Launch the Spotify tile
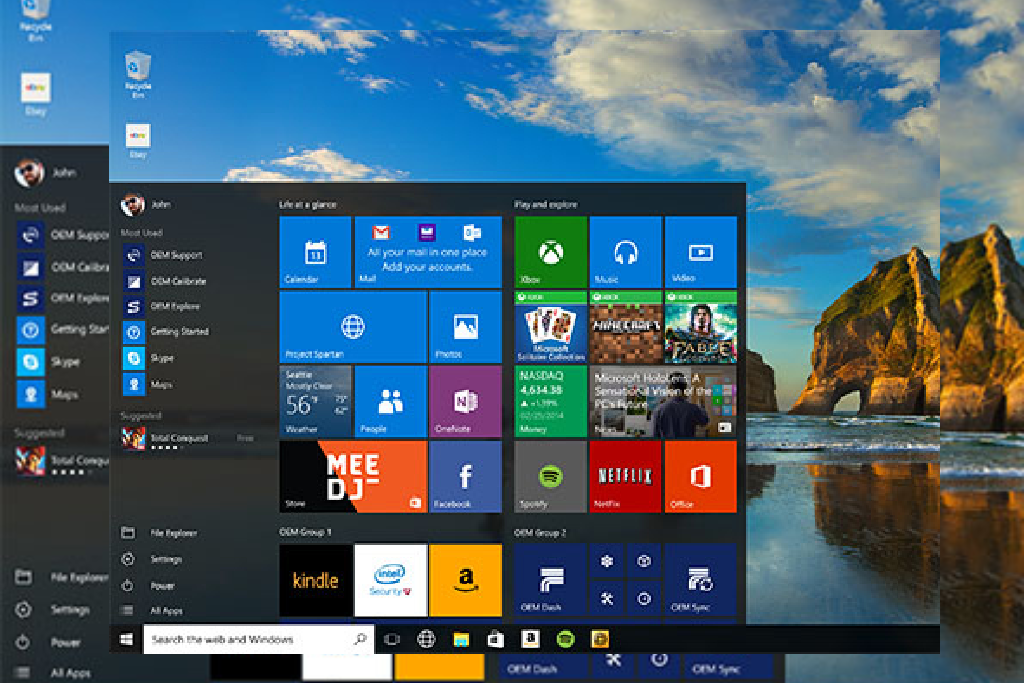The height and width of the screenshot is (683, 1024). point(551,477)
